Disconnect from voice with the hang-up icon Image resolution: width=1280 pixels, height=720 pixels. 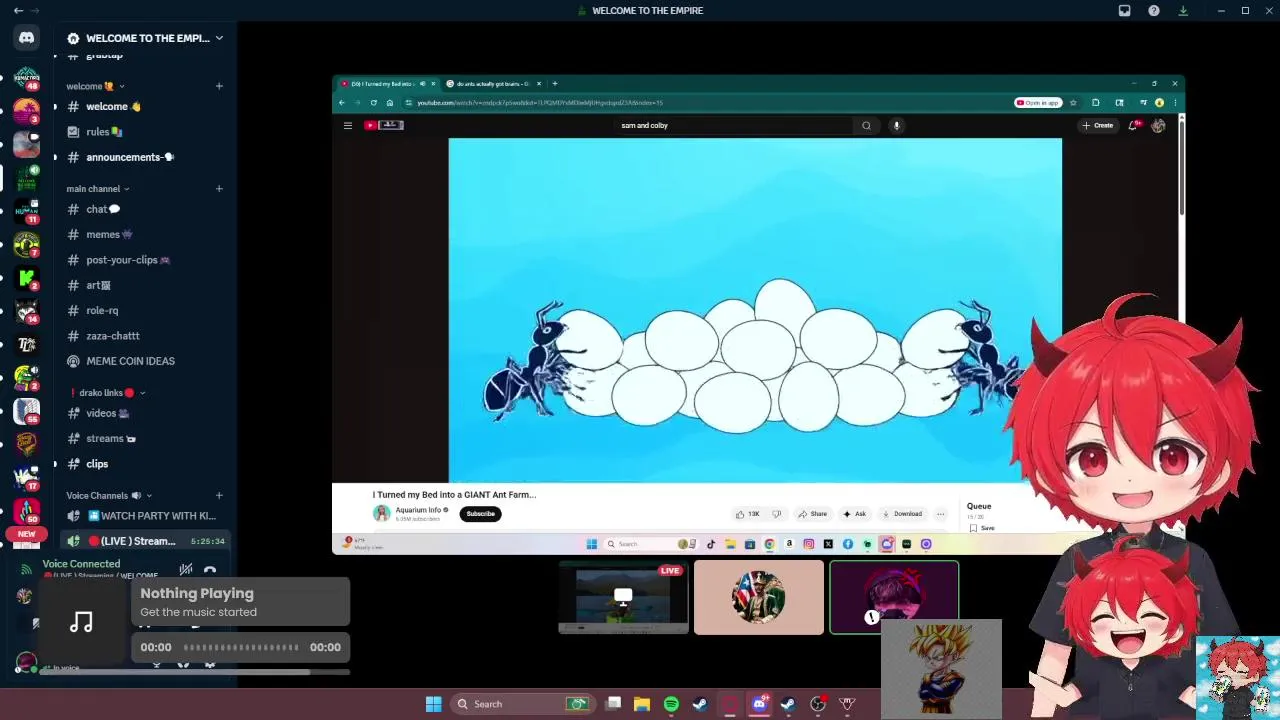tap(210, 570)
